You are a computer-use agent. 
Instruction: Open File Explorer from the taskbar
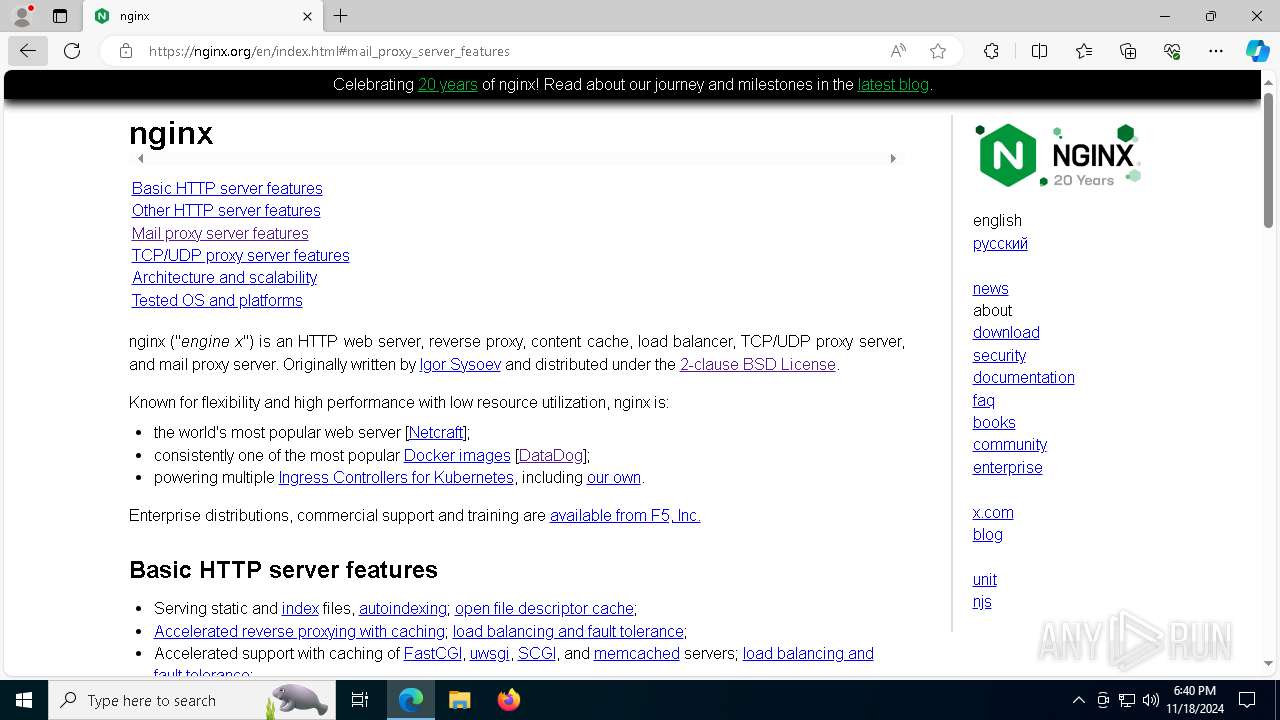coord(459,700)
